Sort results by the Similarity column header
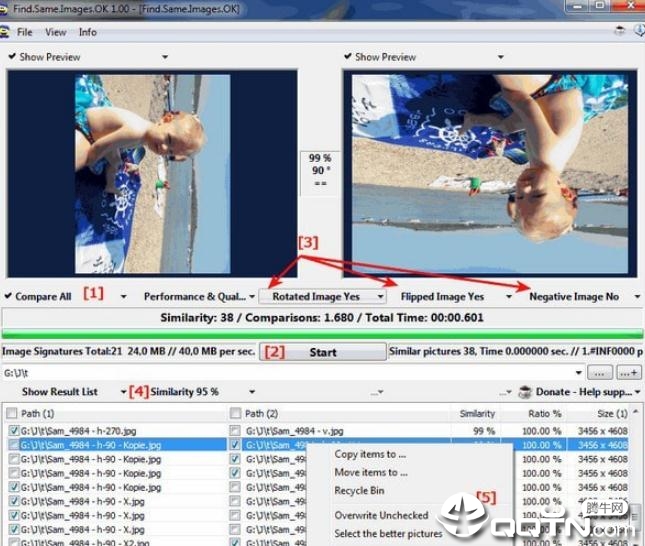 click(477, 413)
